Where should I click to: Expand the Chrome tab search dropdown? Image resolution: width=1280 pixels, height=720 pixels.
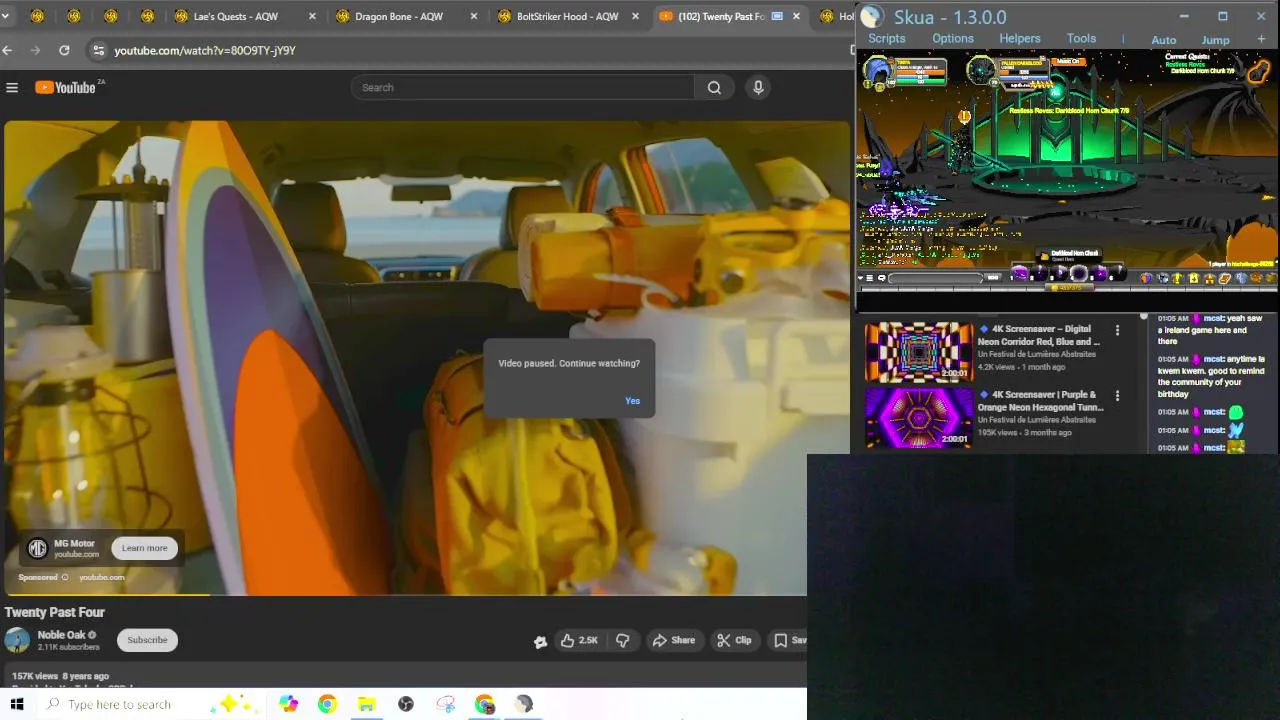point(5,16)
